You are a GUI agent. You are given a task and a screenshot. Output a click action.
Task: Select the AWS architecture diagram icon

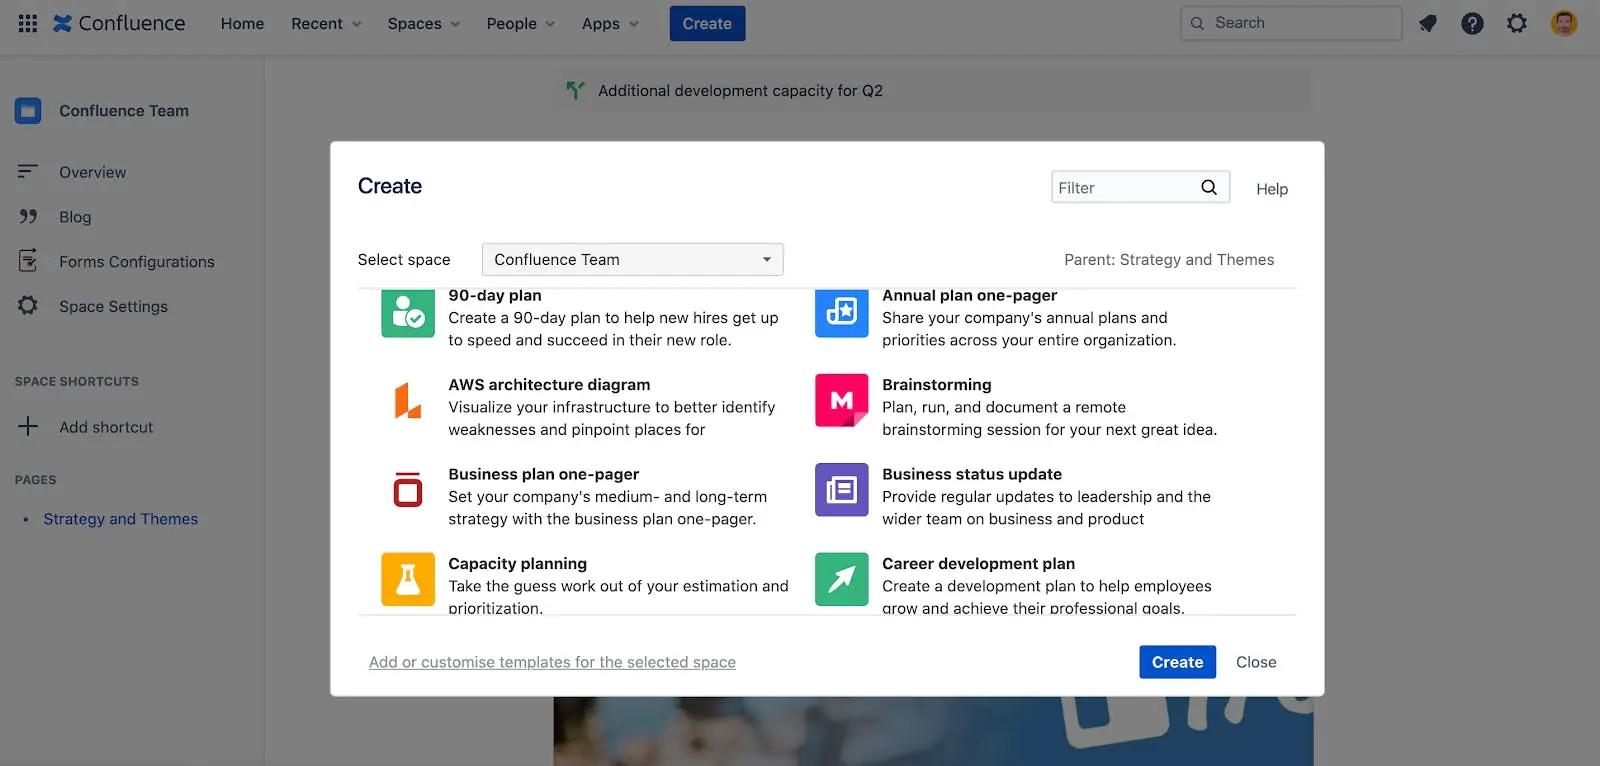(x=408, y=400)
